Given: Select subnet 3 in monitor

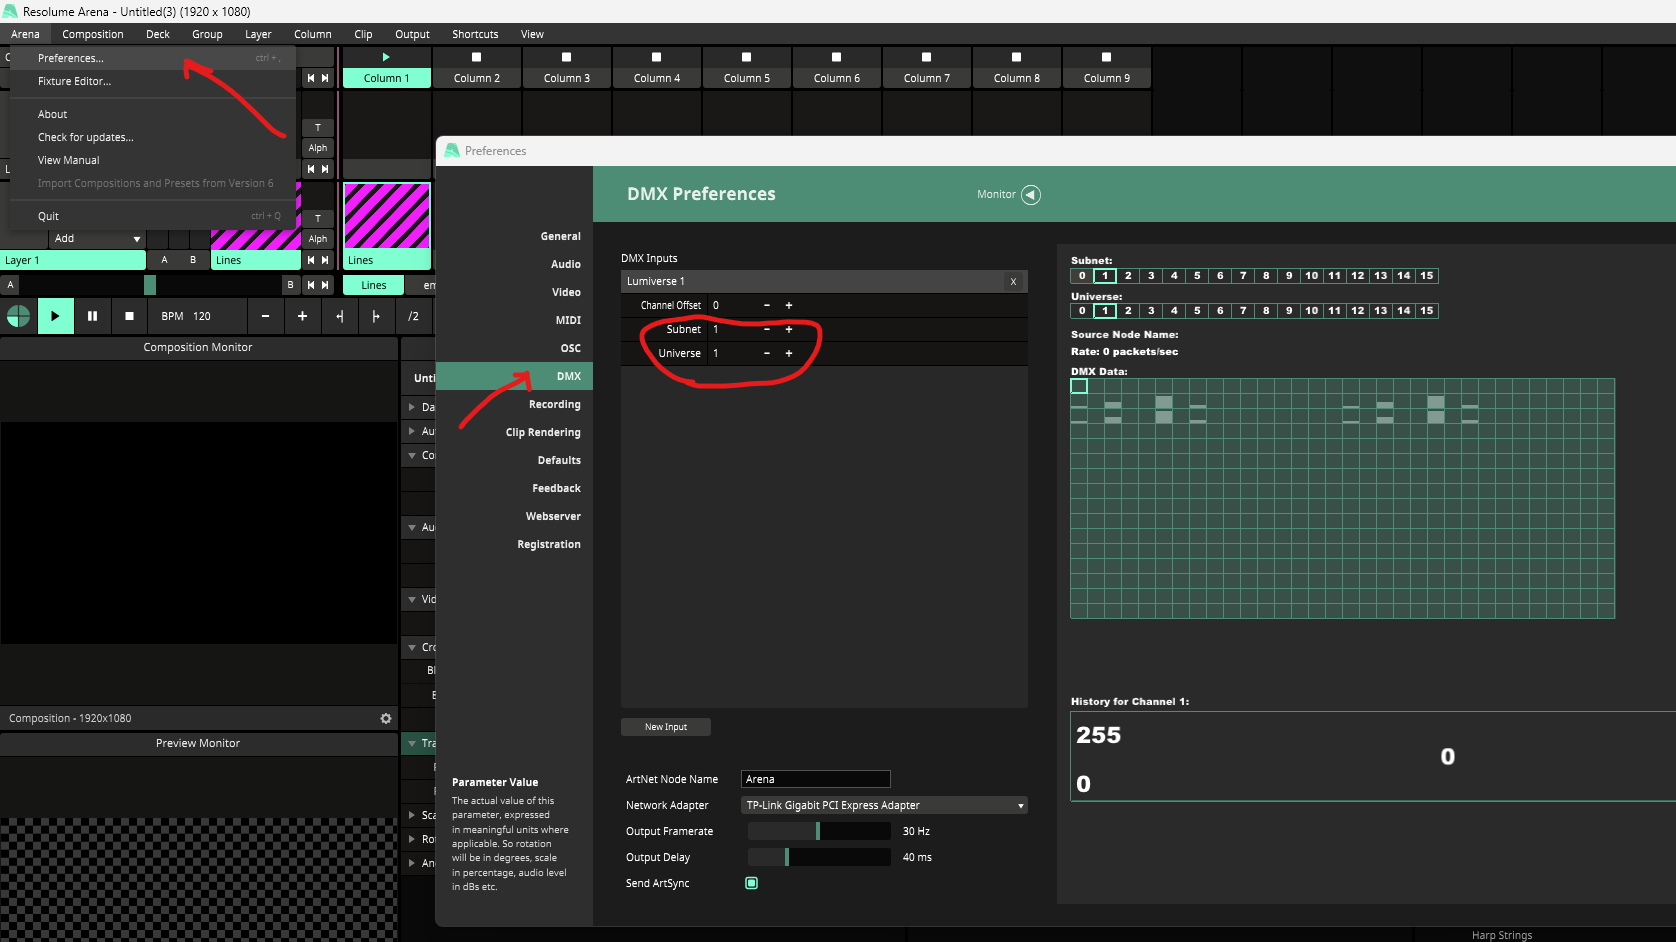Looking at the screenshot, I should (x=1151, y=276).
